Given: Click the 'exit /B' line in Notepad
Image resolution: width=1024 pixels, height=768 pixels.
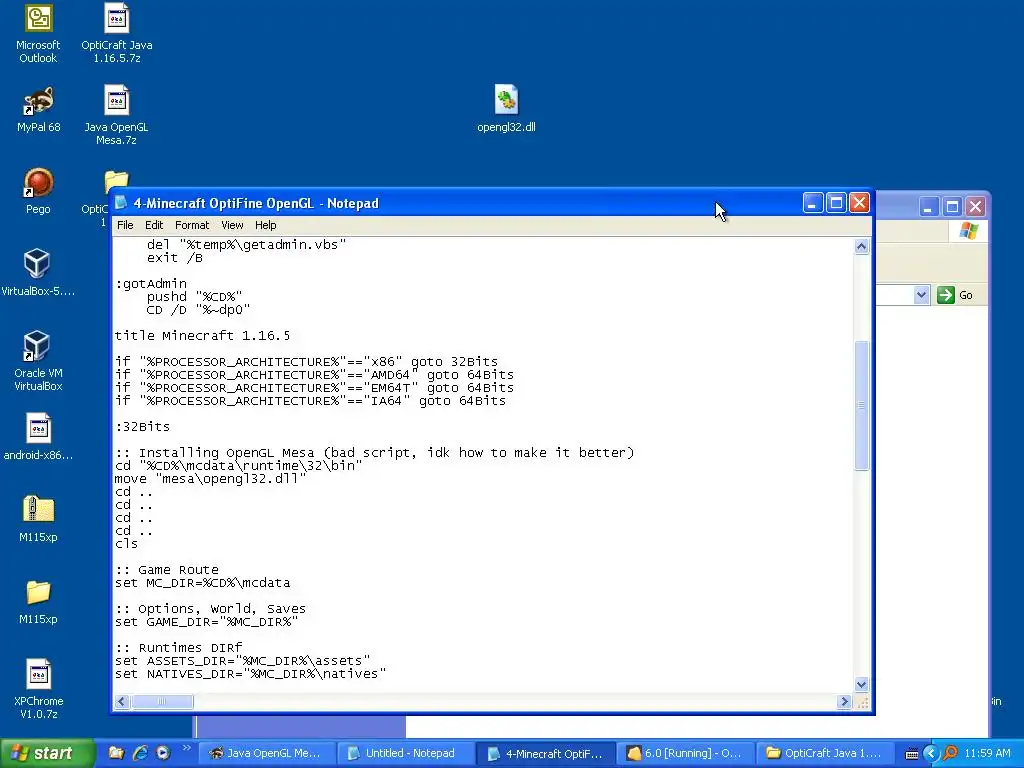Looking at the screenshot, I should point(175,258).
